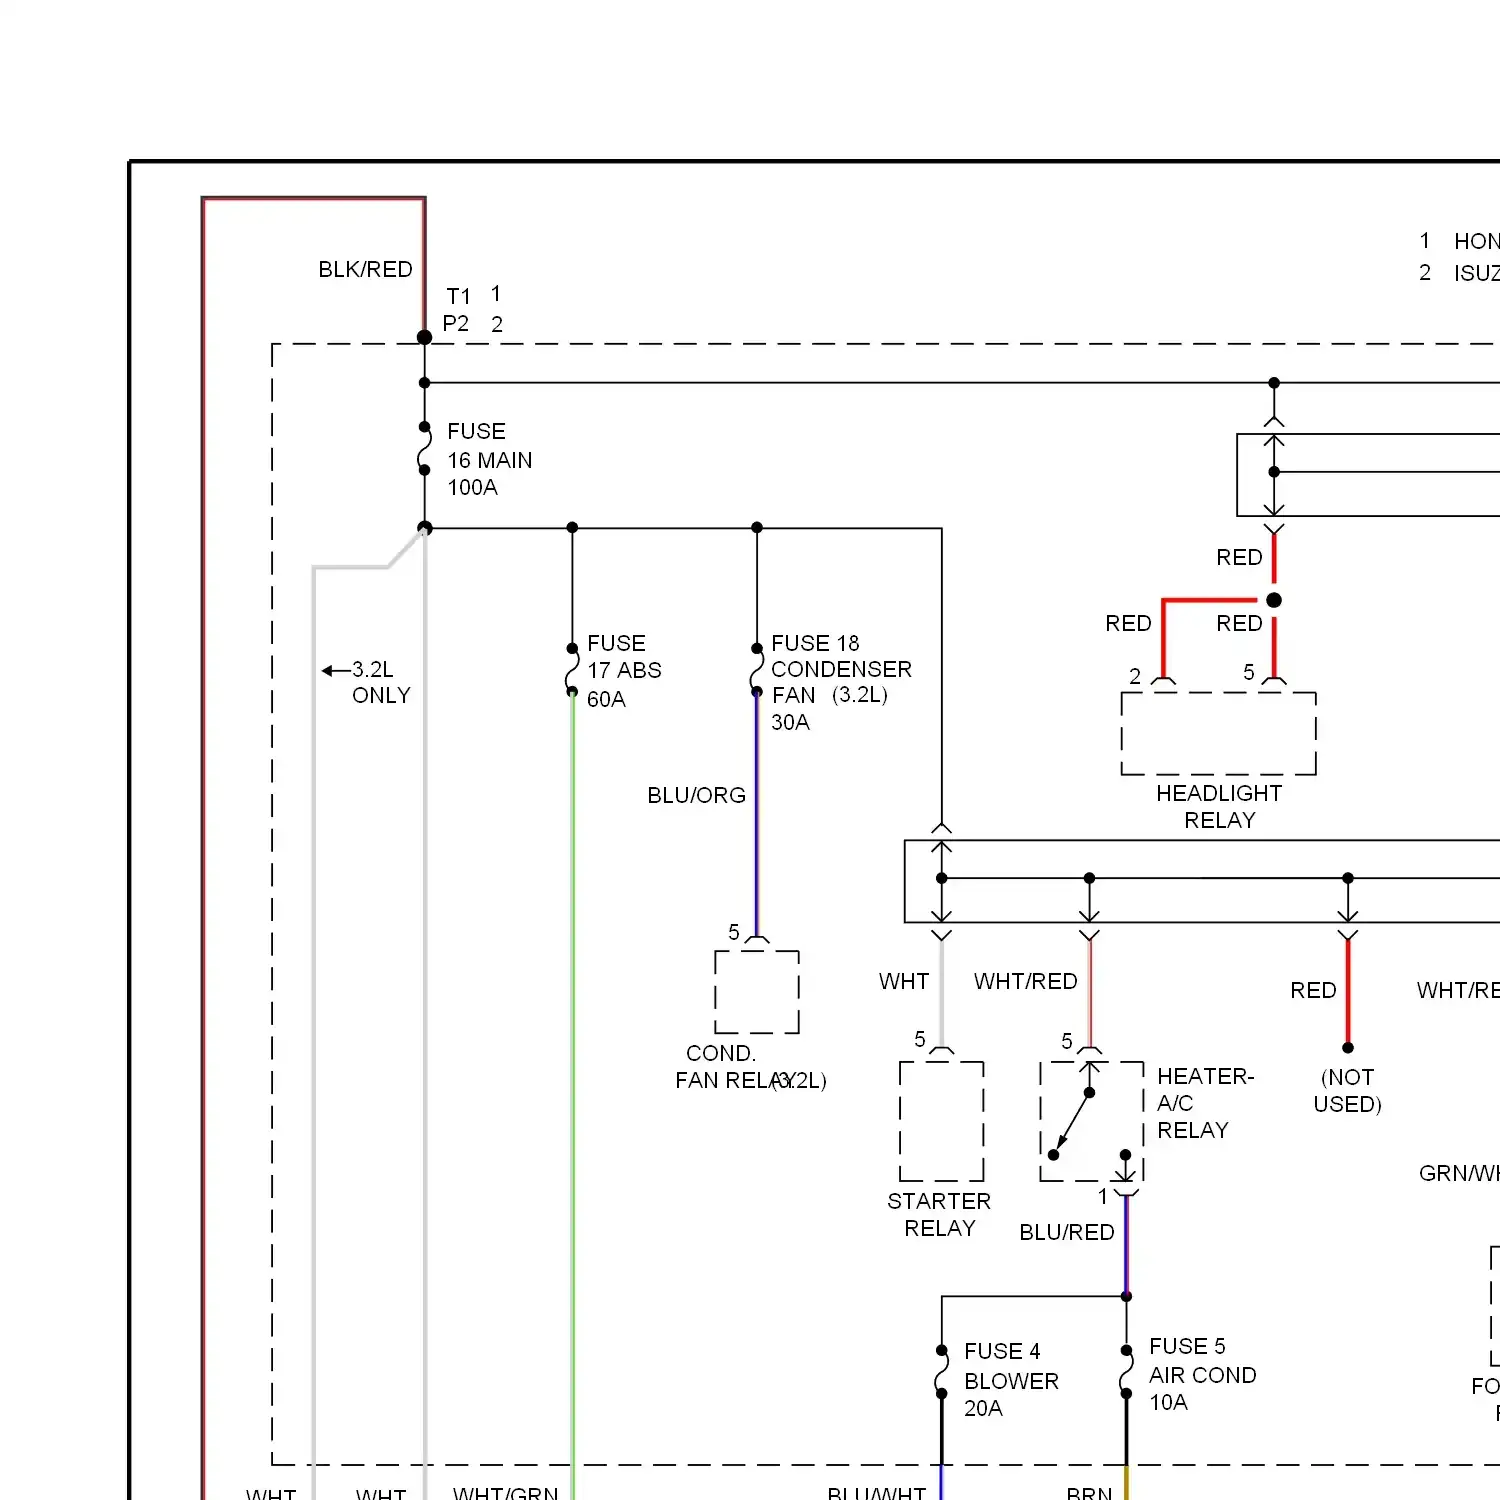
Task: Click the Headlight Relay dashed box
Action: [x=1218, y=733]
